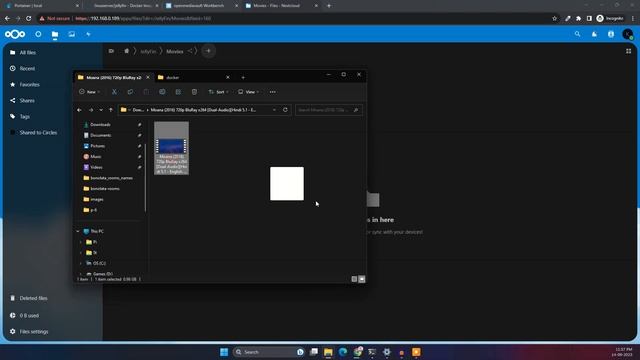640x360 pixels.
Task: Click the Cut scissors icon in Explorer
Action: (x=114, y=92)
